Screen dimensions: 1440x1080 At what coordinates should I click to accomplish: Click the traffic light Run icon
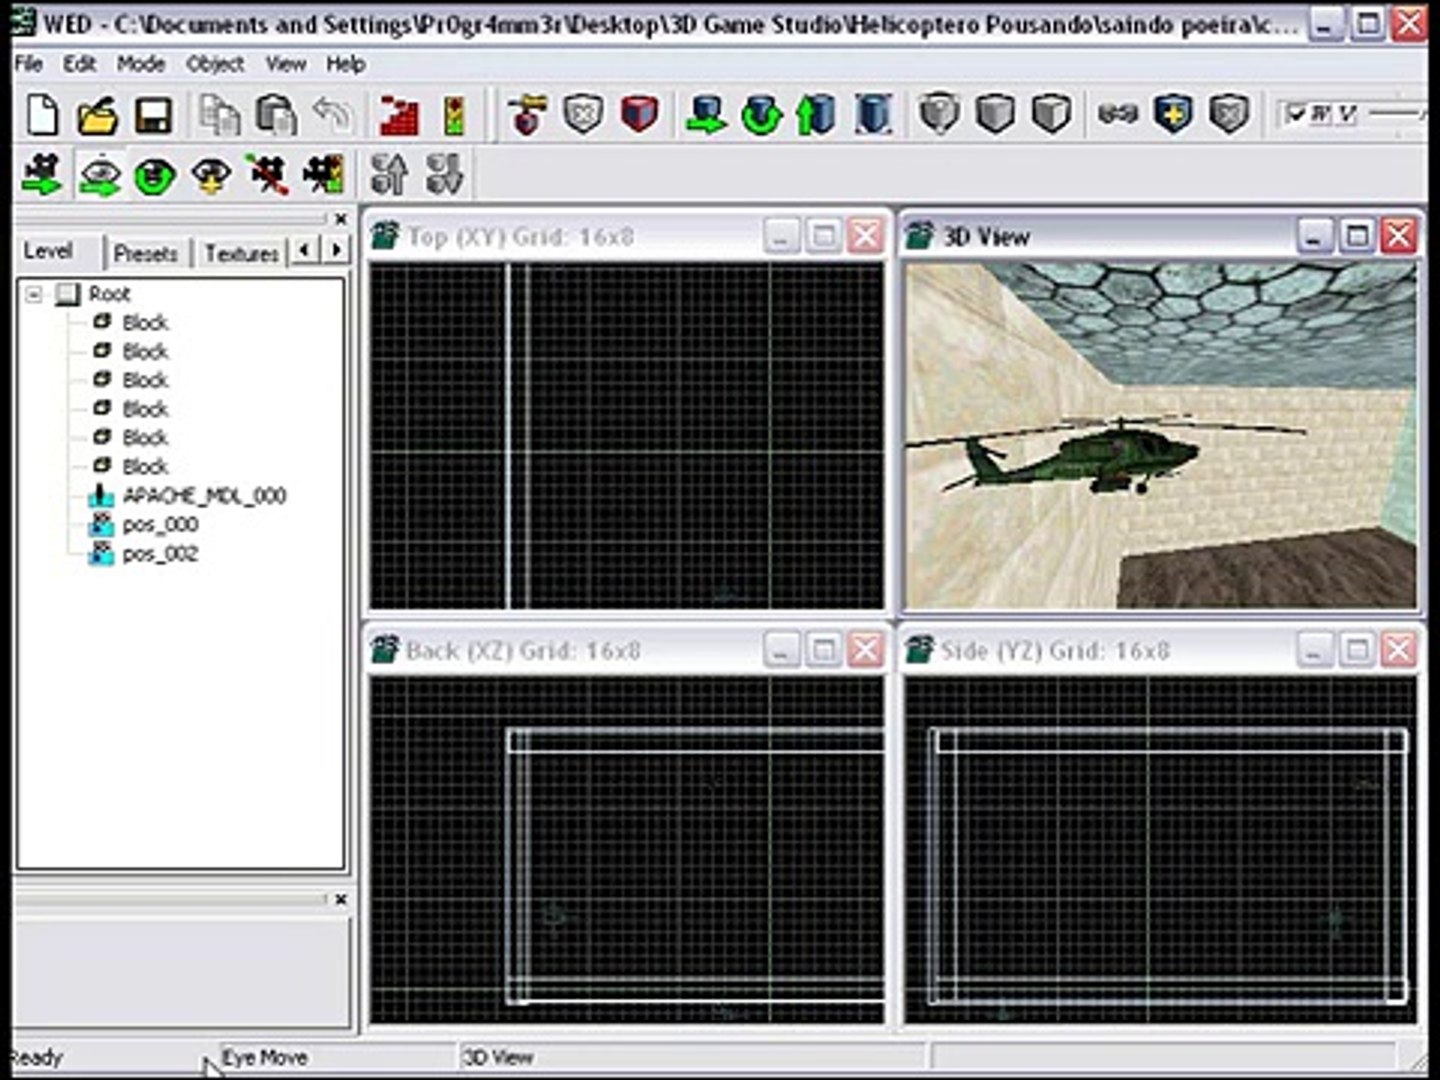(x=454, y=115)
